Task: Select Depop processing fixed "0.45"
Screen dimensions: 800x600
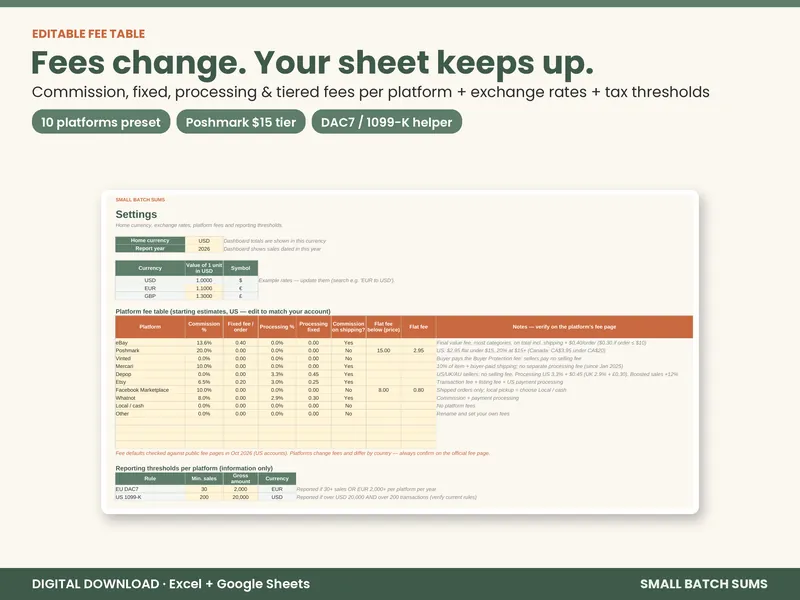Action: [313, 374]
